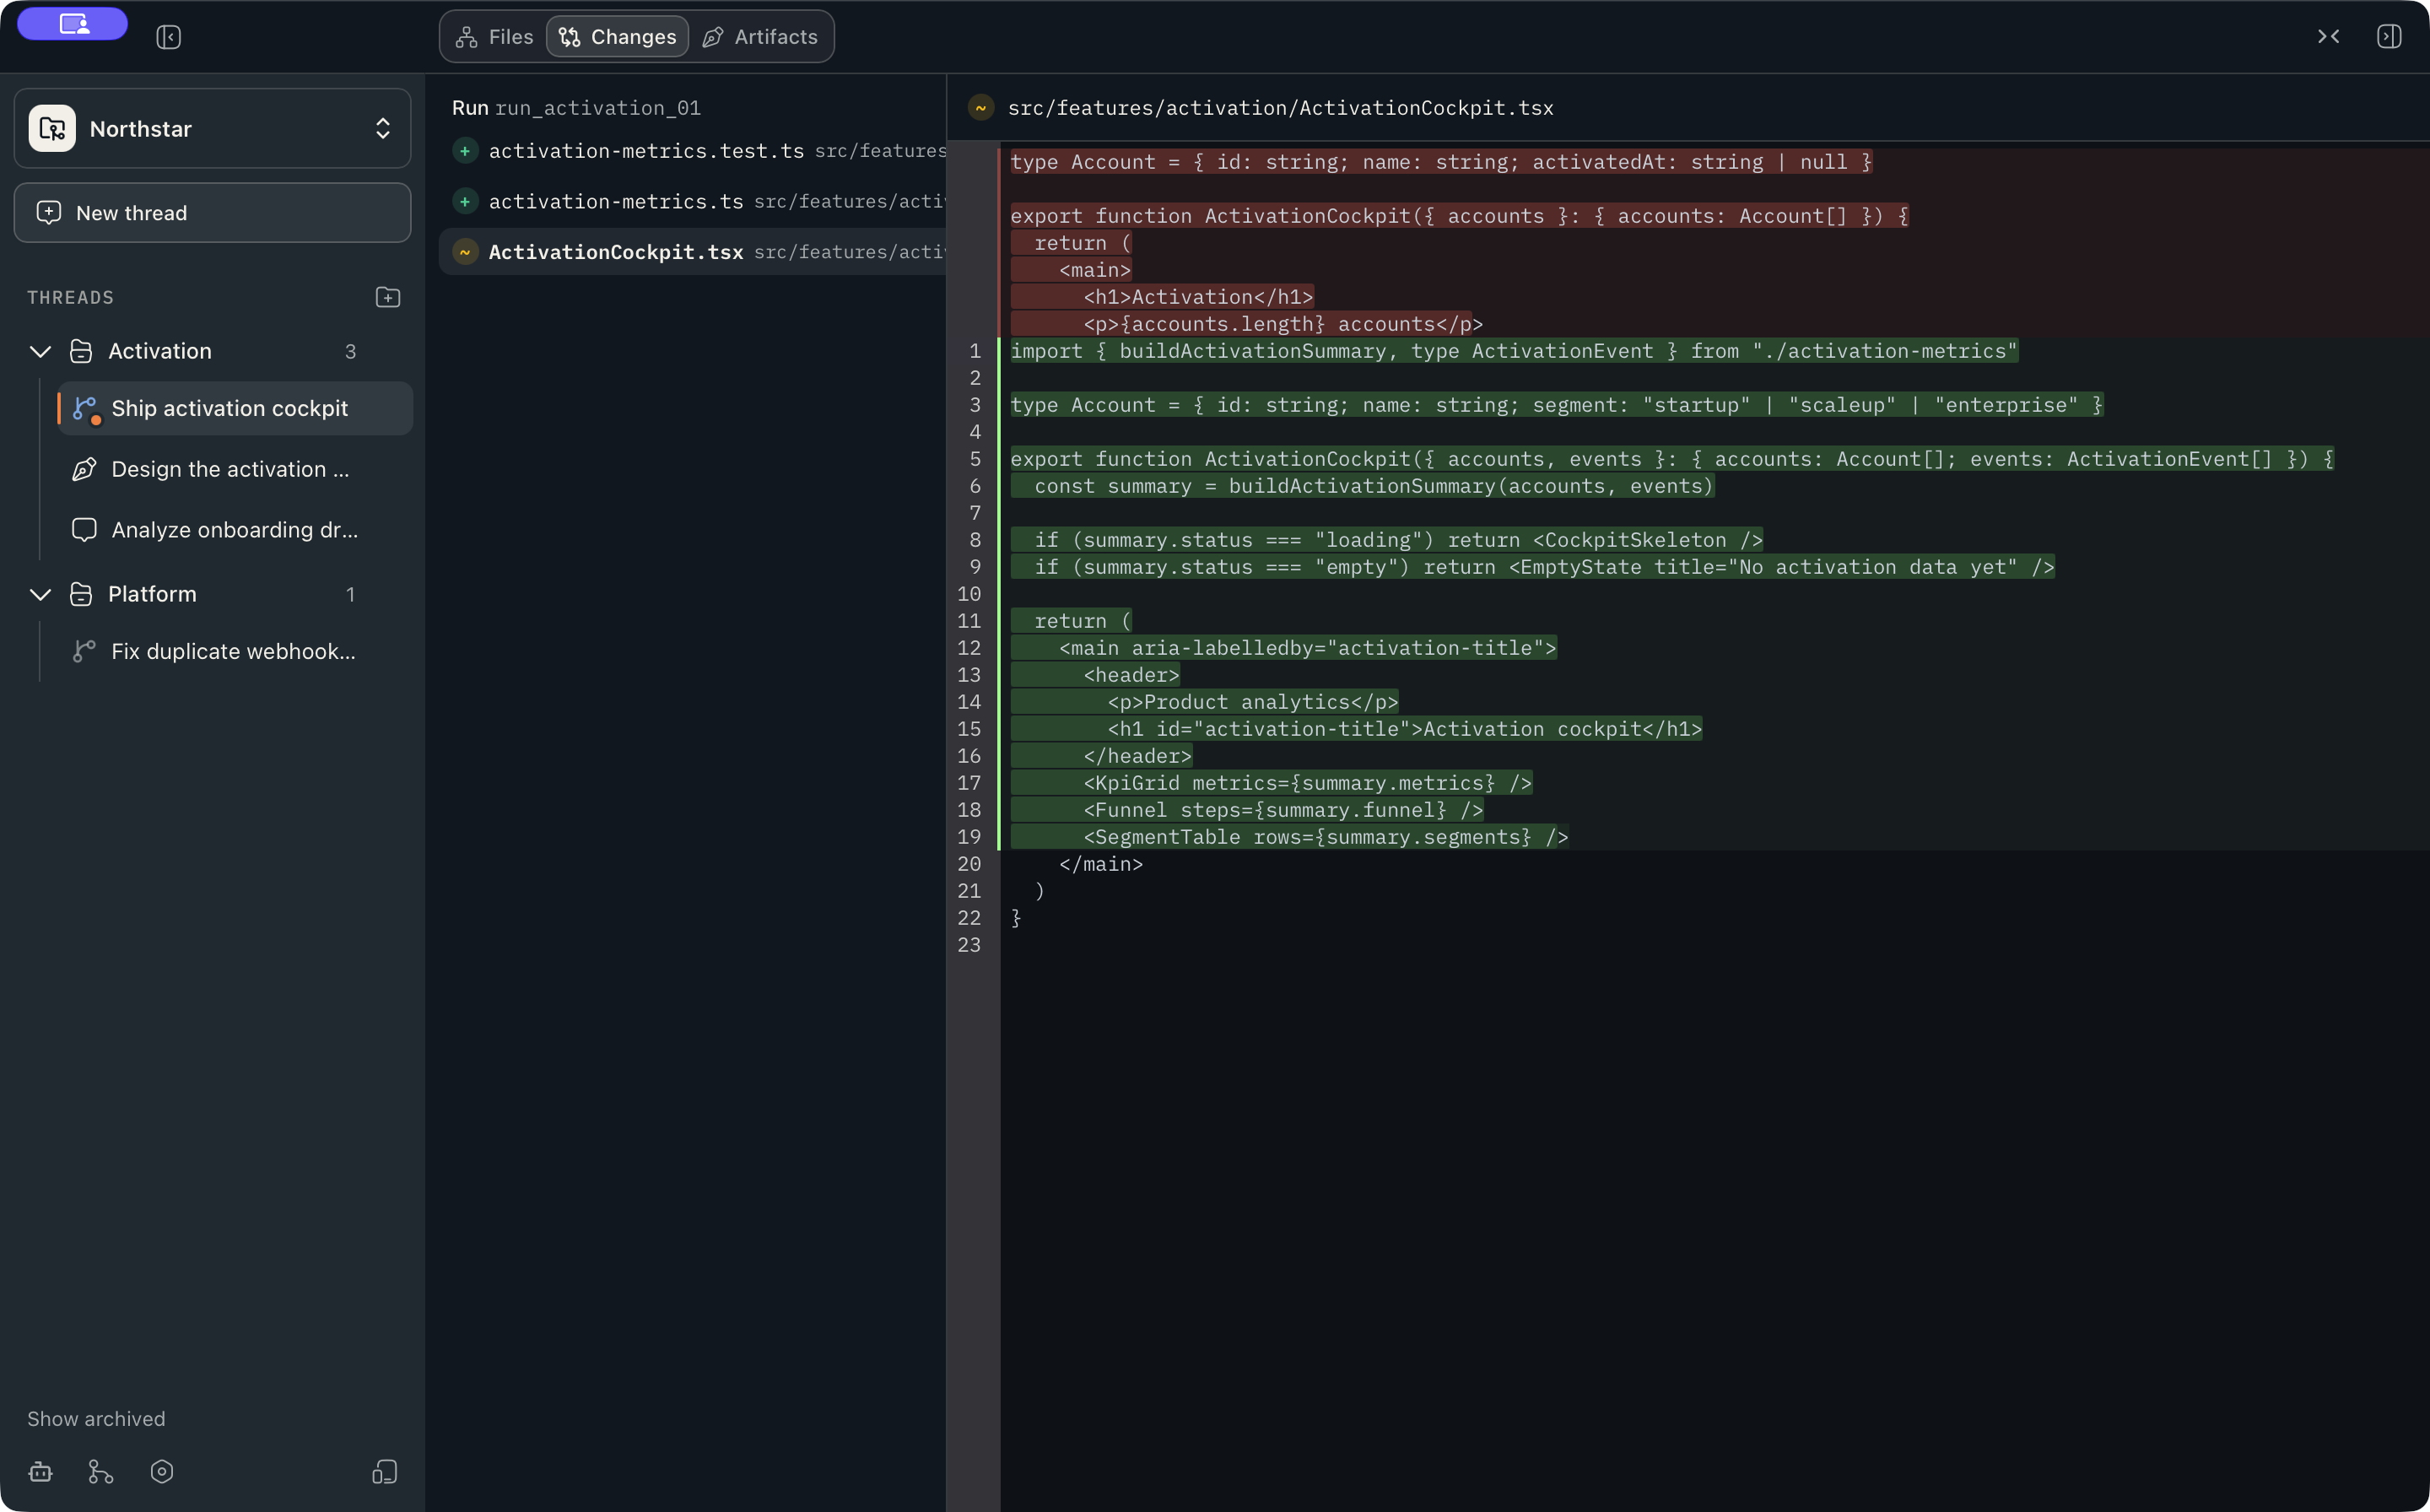Click the Run run_activation_01 label
2430x1512 pixels.
(x=576, y=108)
